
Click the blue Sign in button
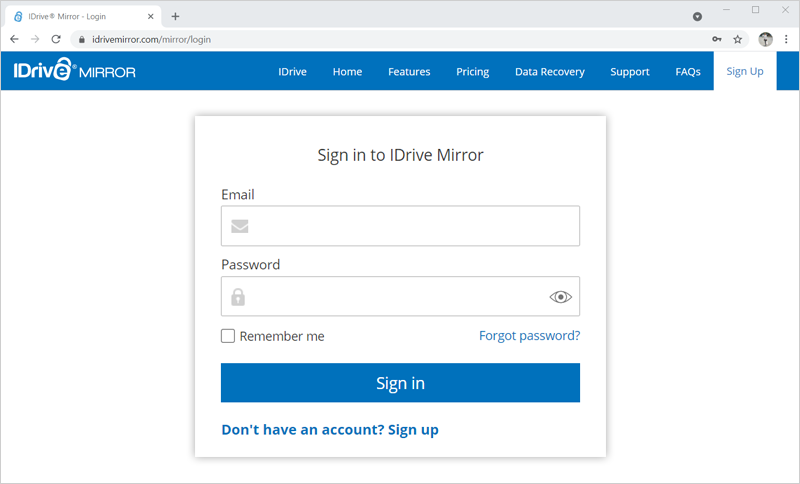tap(401, 383)
